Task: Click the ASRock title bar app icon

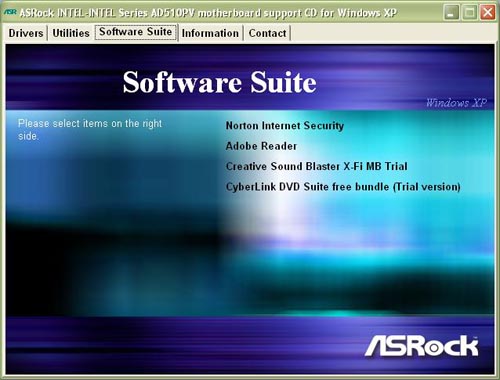Action: coord(10,12)
